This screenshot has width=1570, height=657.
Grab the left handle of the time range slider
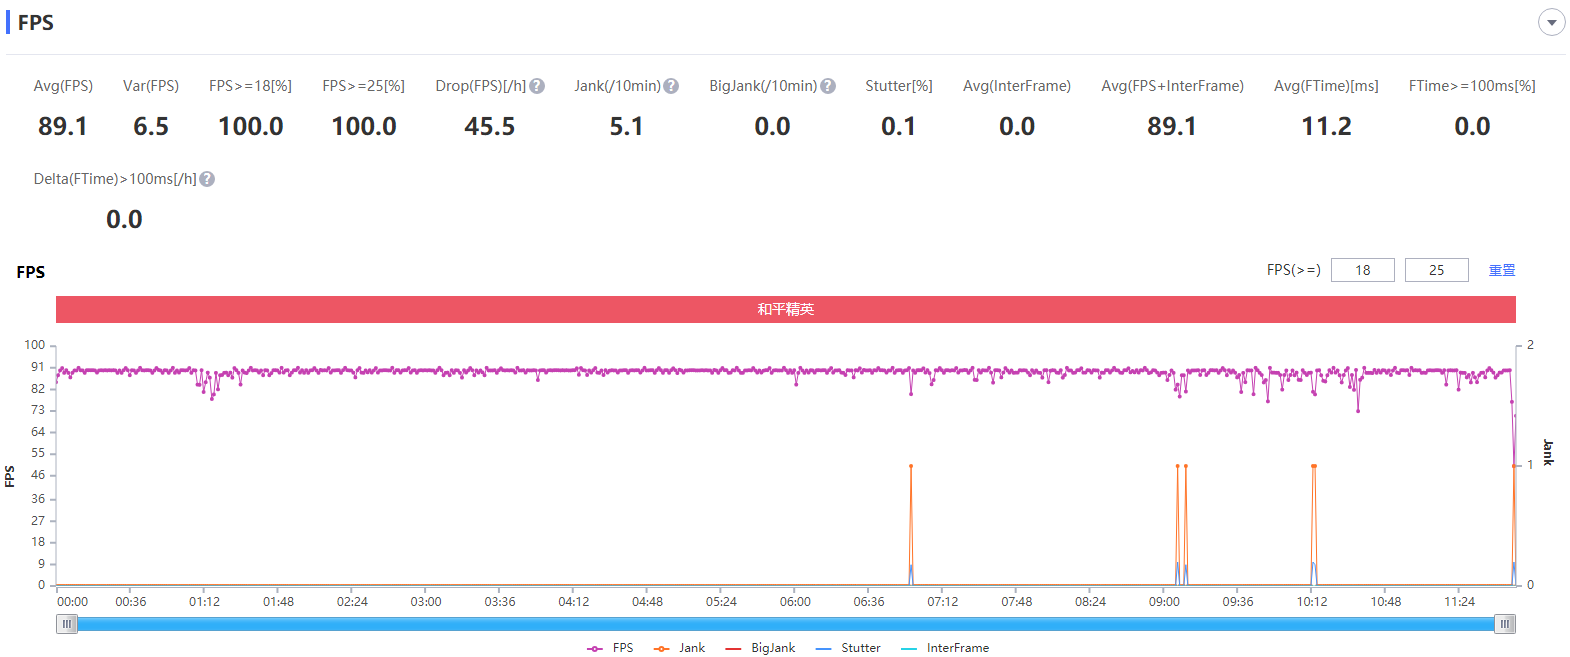pyautogui.click(x=67, y=624)
